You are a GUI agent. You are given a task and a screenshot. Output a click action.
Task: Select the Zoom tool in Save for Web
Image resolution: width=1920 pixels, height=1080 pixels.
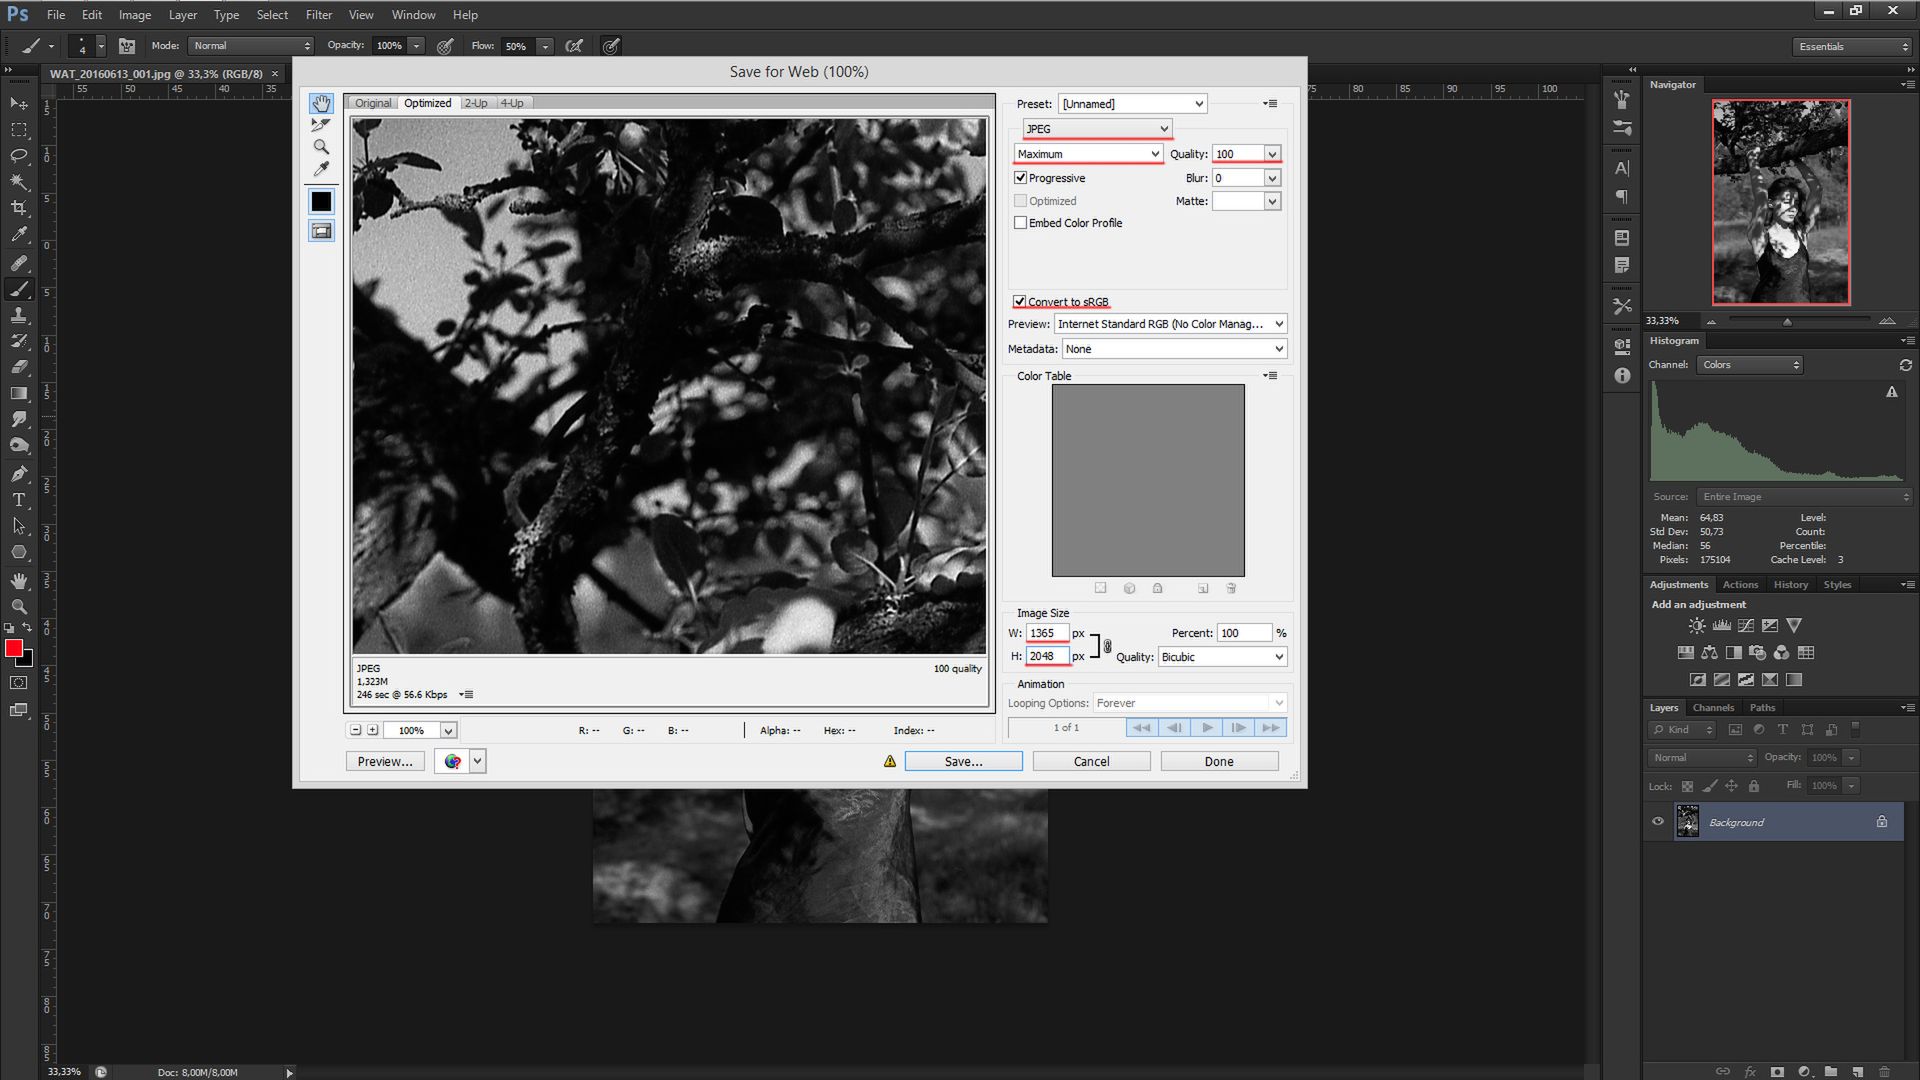point(321,147)
